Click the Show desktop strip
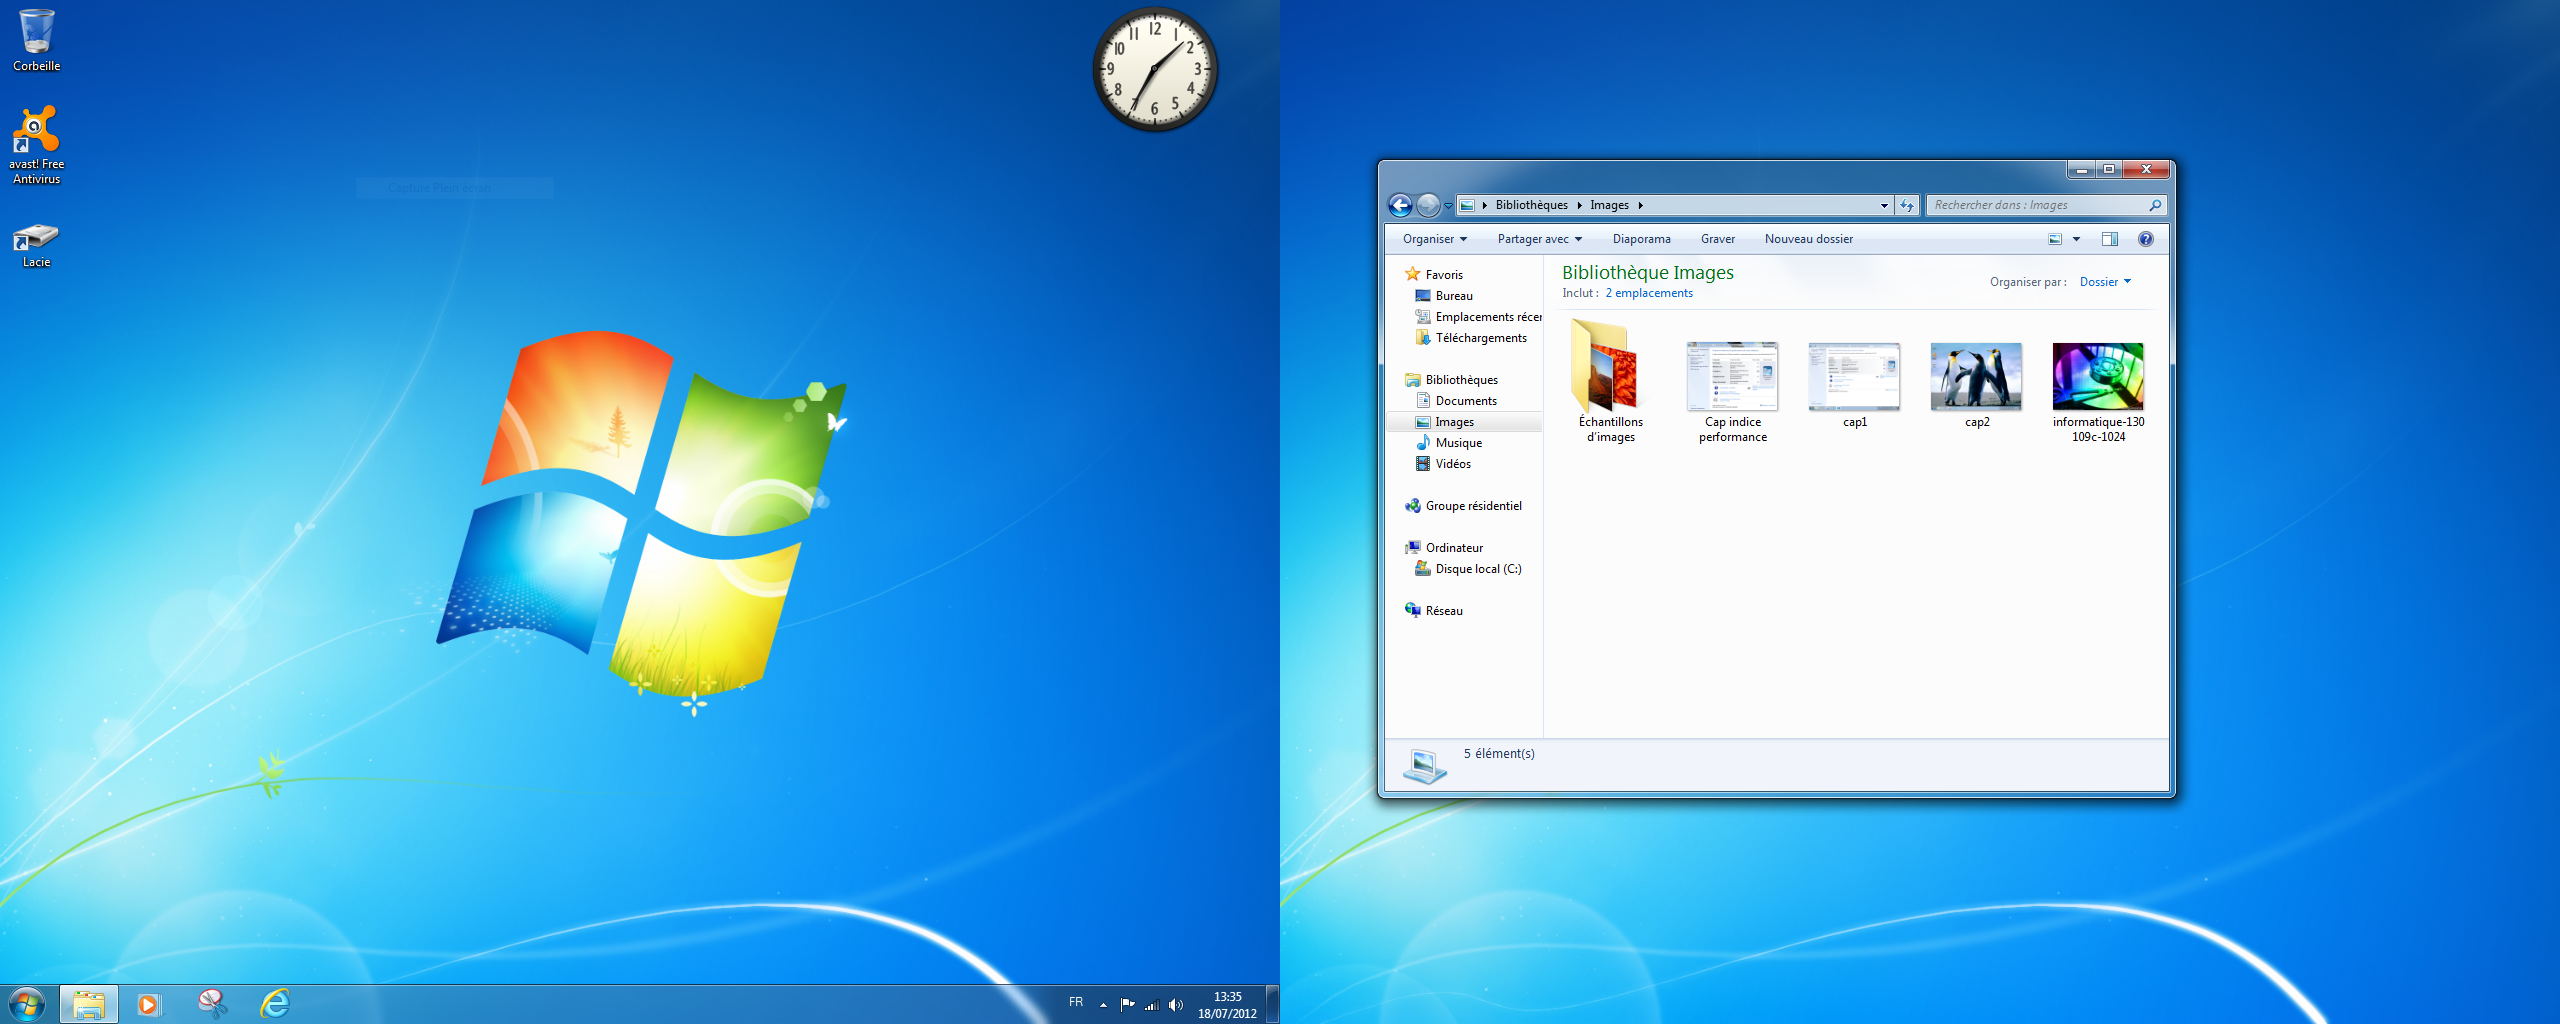The width and height of the screenshot is (2560, 1024). [x=1272, y=1004]
